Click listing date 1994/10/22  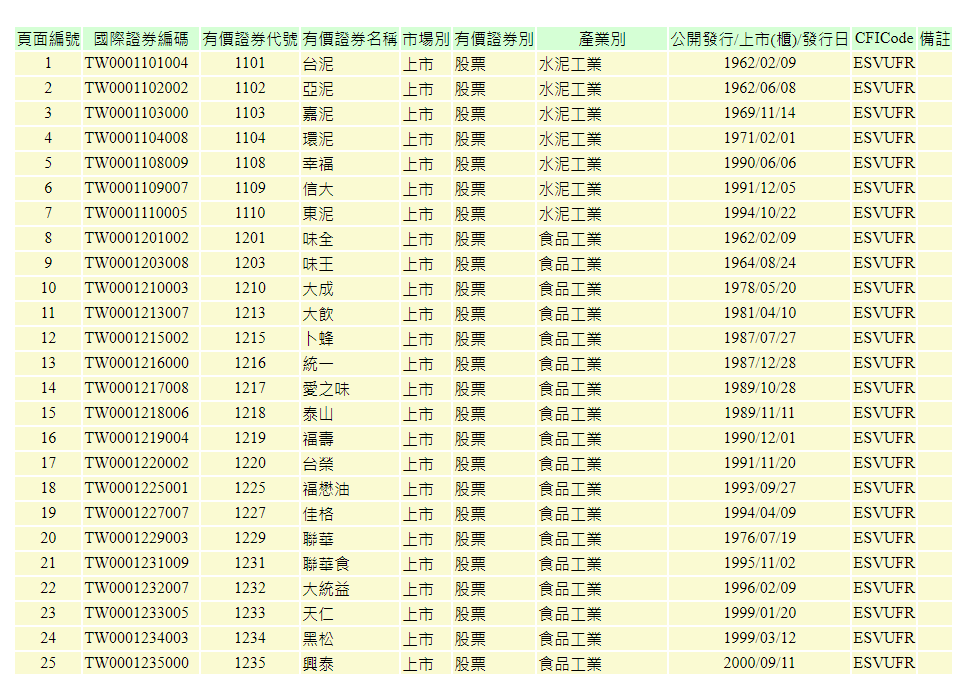click(x=759, y=213)
